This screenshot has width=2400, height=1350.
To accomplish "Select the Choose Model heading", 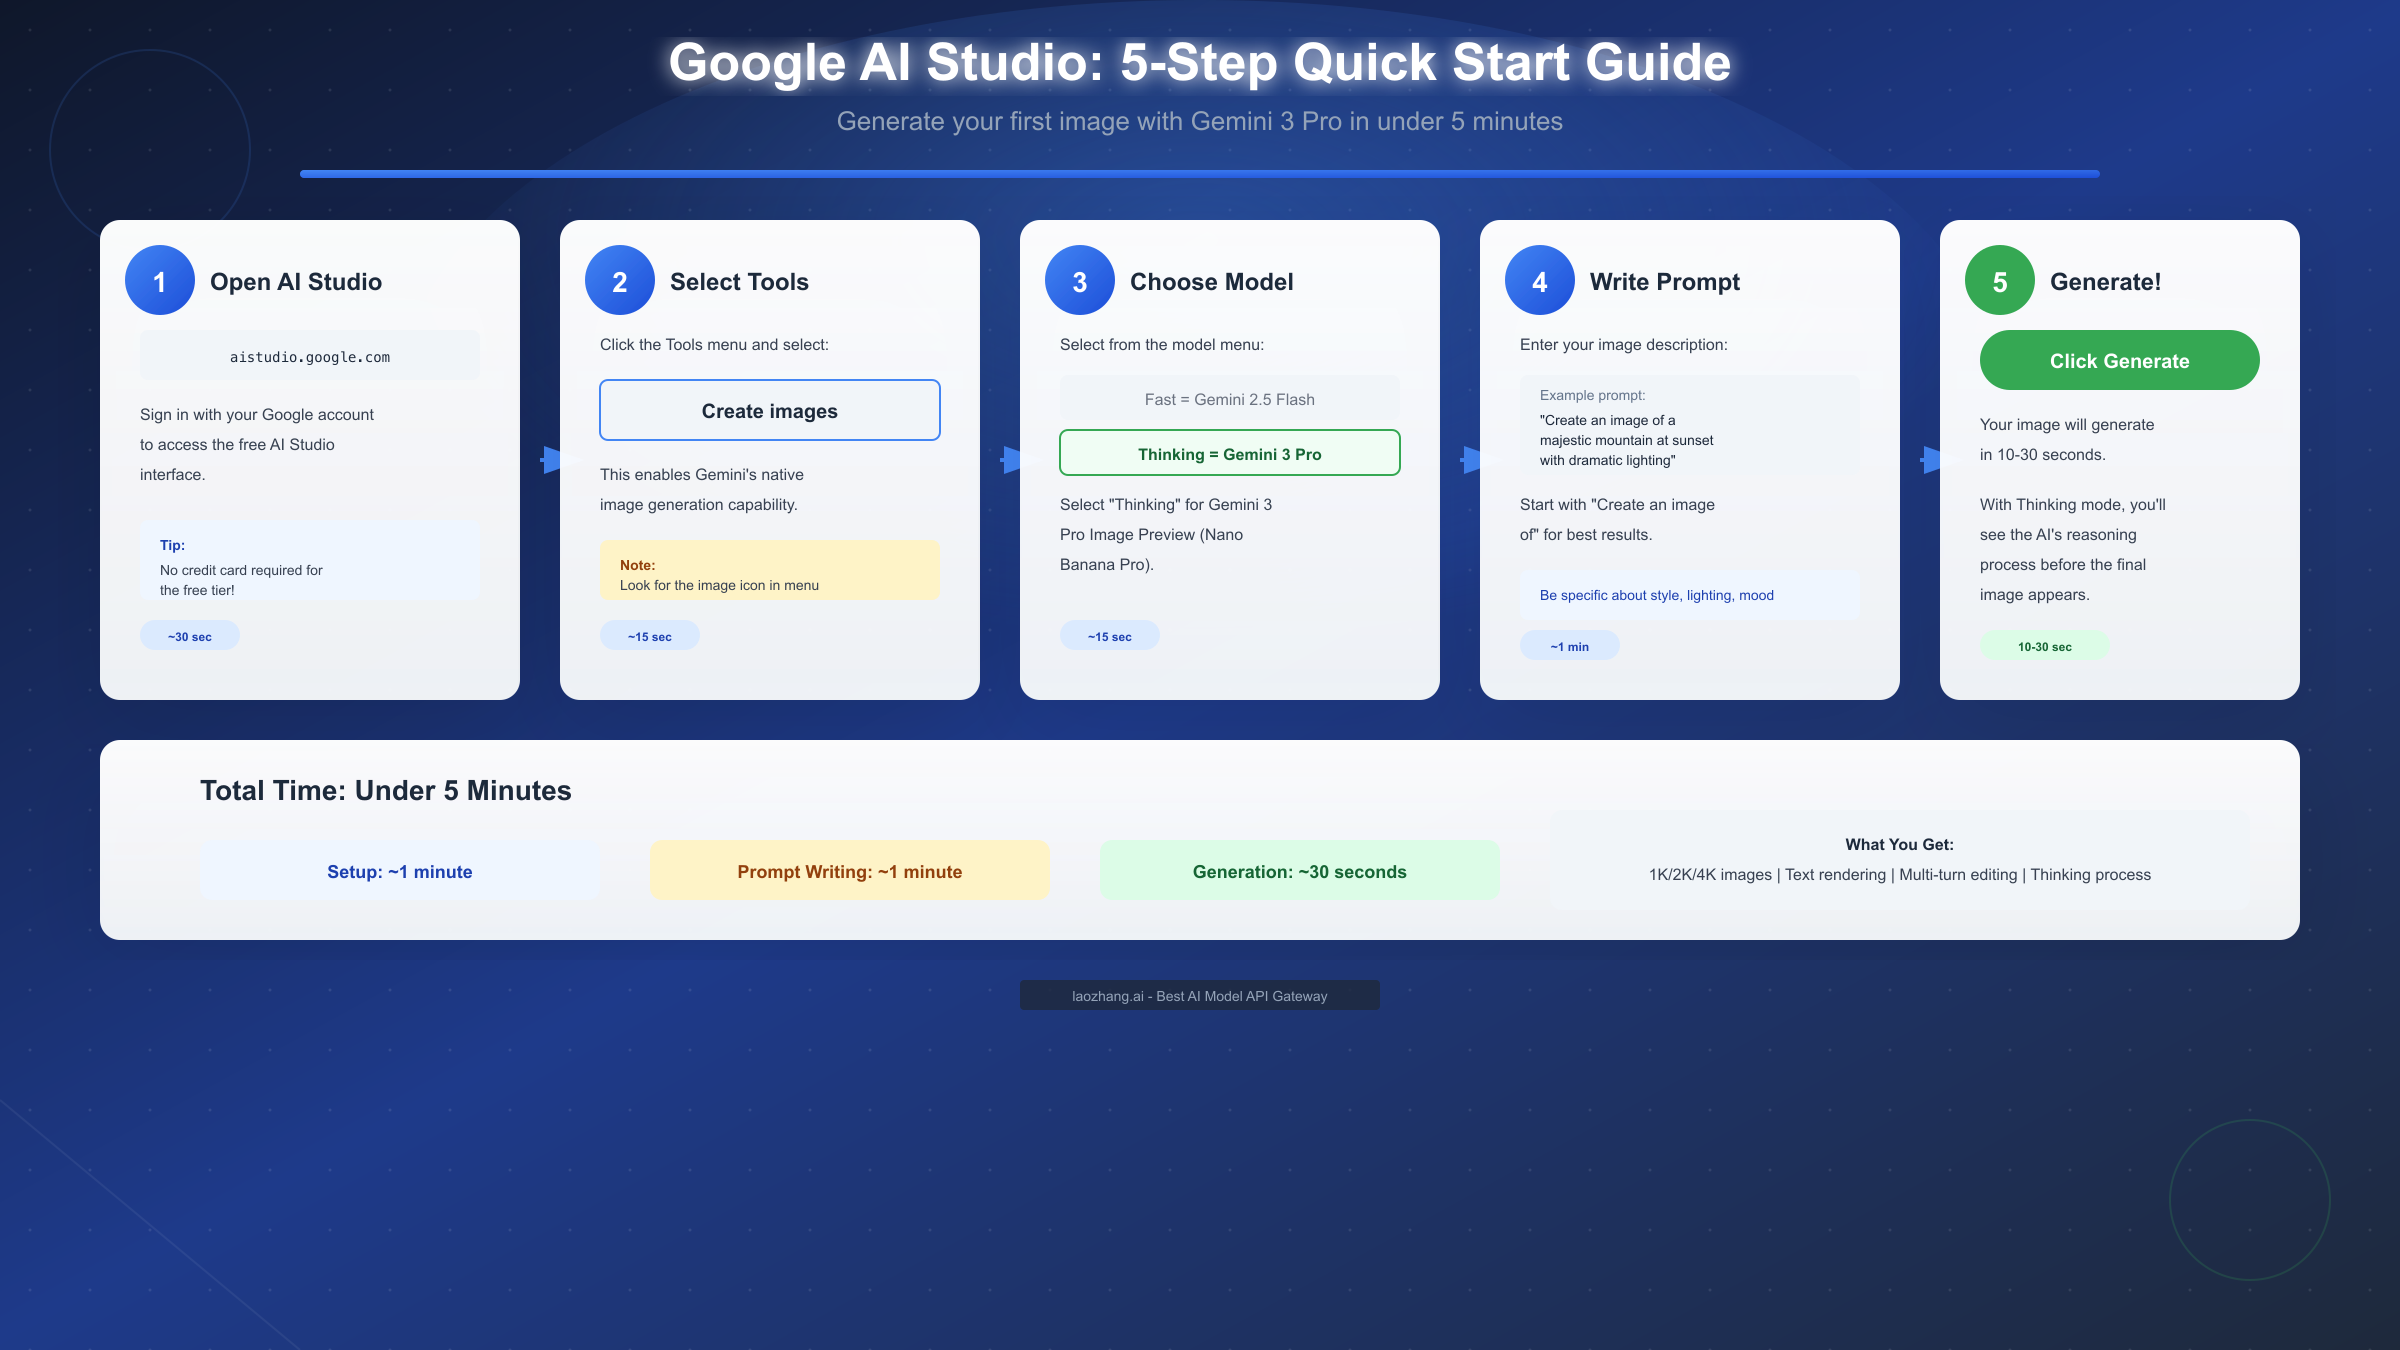I will 1211,281.
